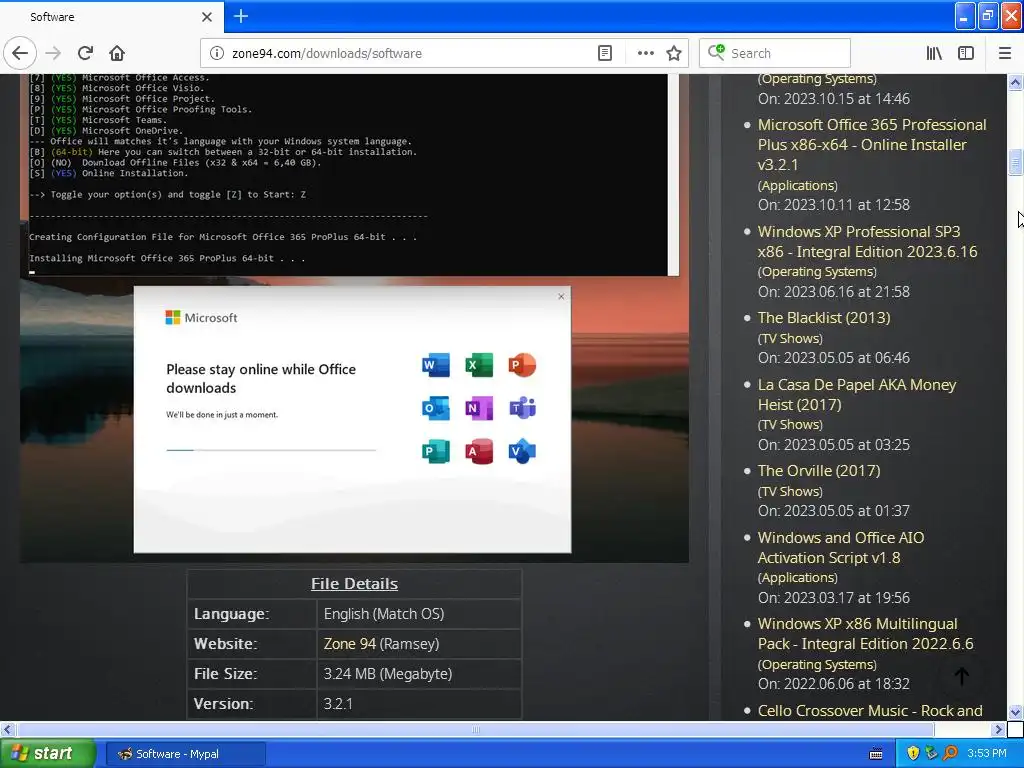Click the vertical scrollbar down arrow
The image size is (1024, 768).
(x=1015, y=712)
